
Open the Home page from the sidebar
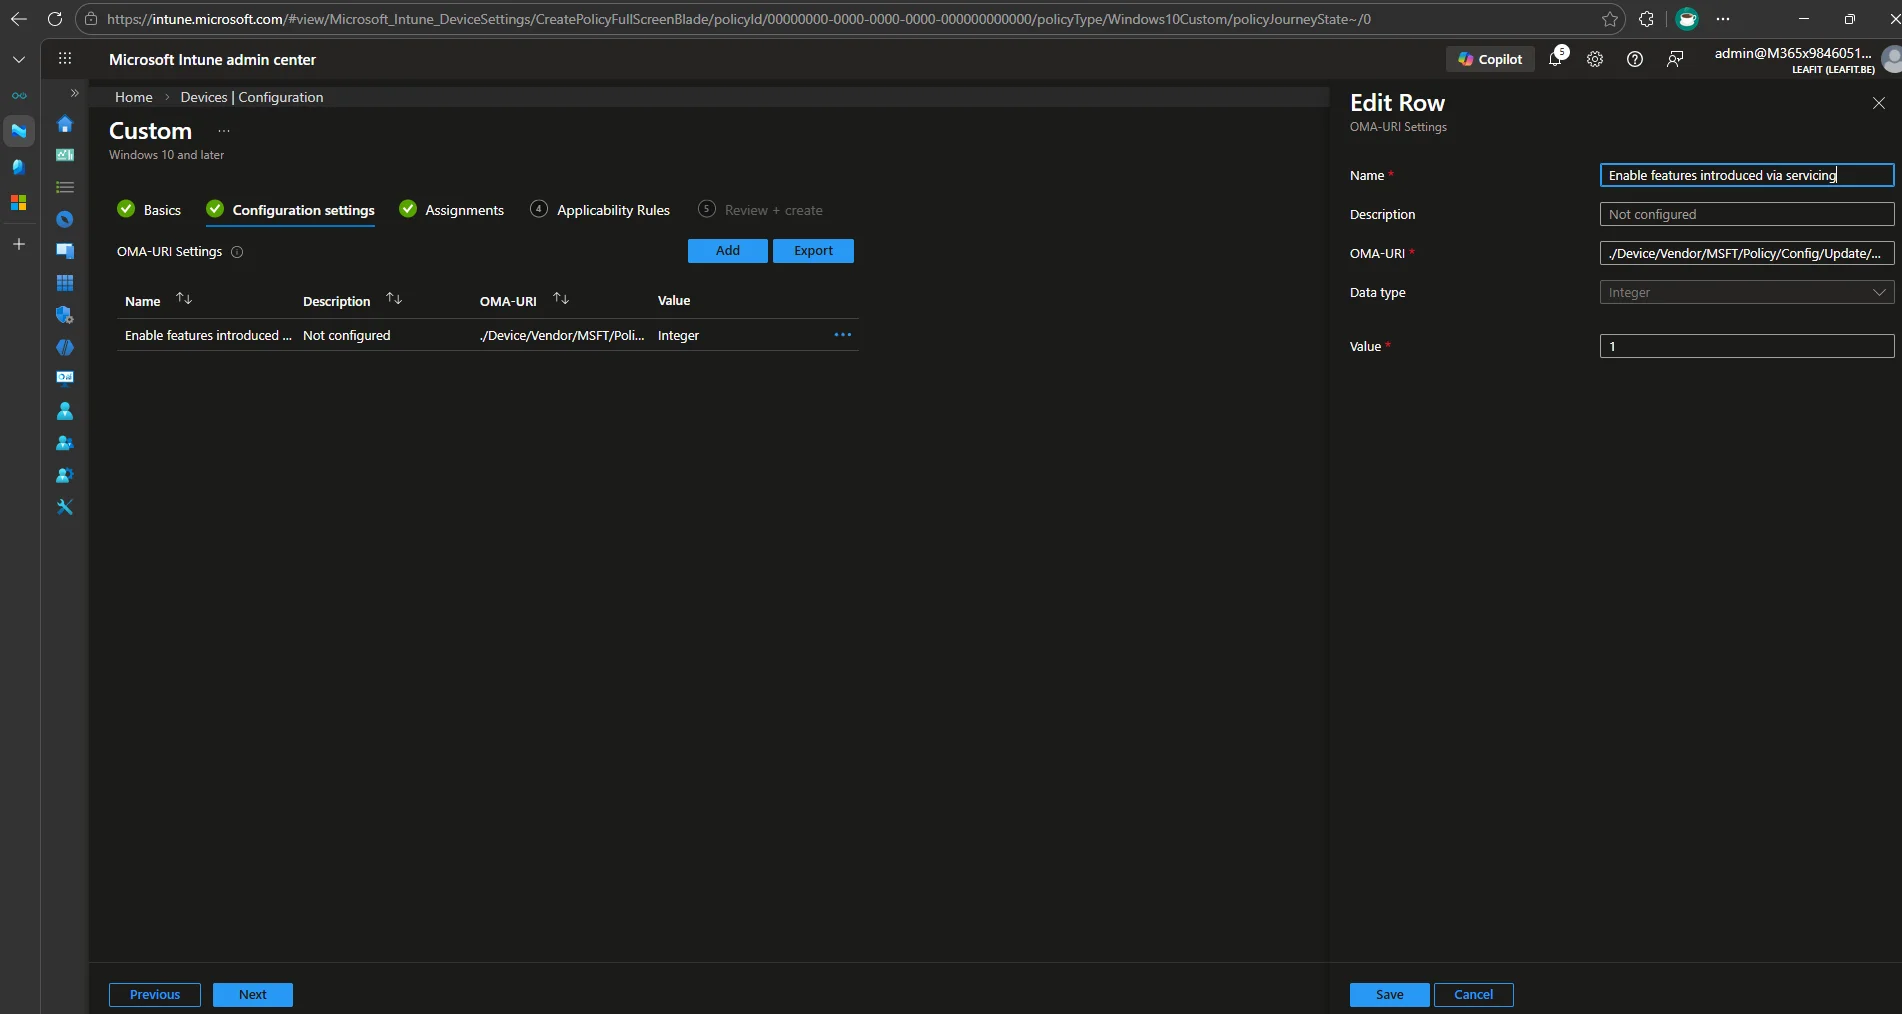point(65,124)
